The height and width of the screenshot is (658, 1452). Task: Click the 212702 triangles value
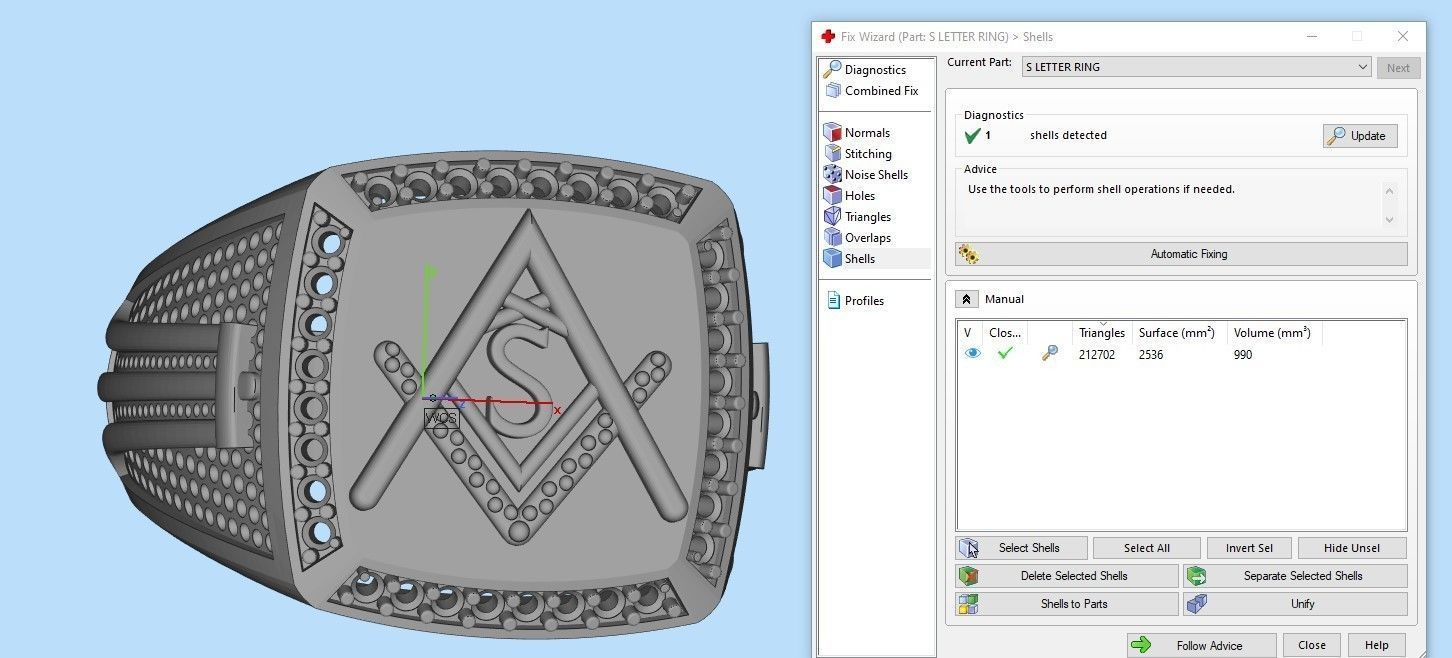point(1097,355)
